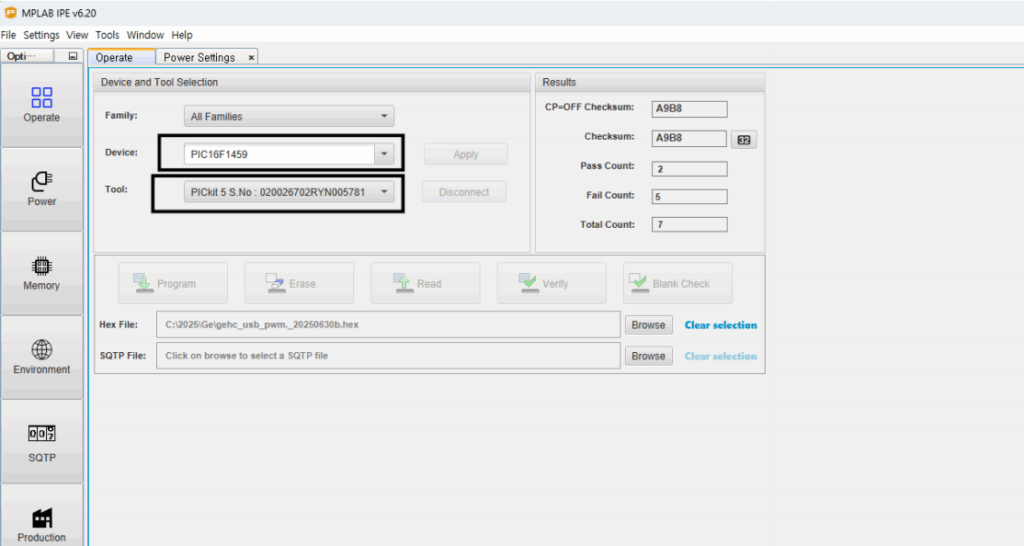Open the View menu

tap(77, 35)
